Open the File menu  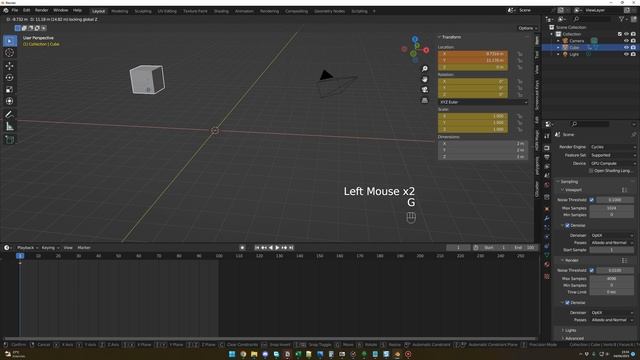15,10
